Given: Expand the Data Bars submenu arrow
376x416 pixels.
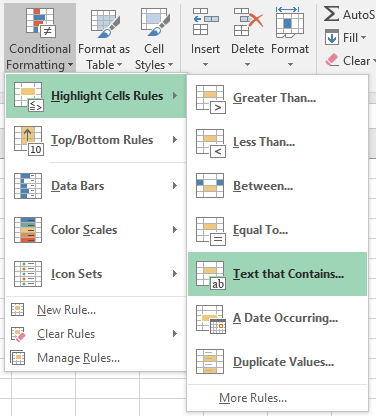Looking at the screenshot, I should 175,186.
